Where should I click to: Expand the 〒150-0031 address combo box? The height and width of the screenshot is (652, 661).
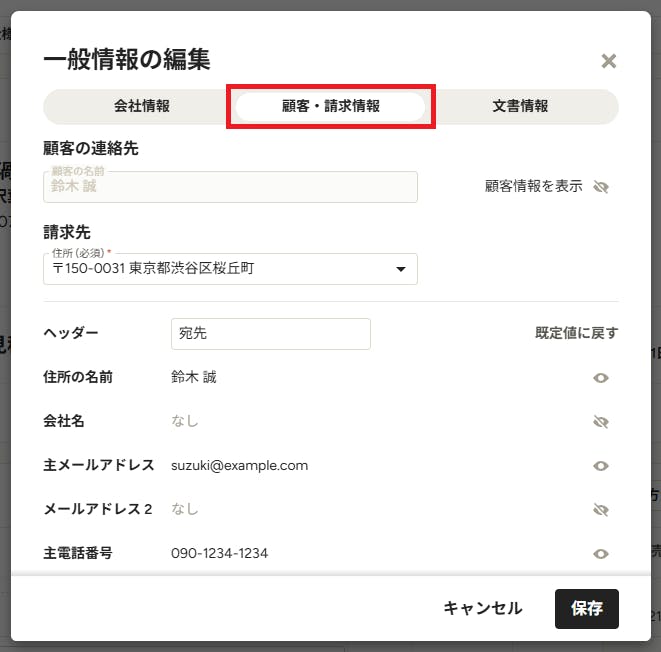[x=230, y=269]
